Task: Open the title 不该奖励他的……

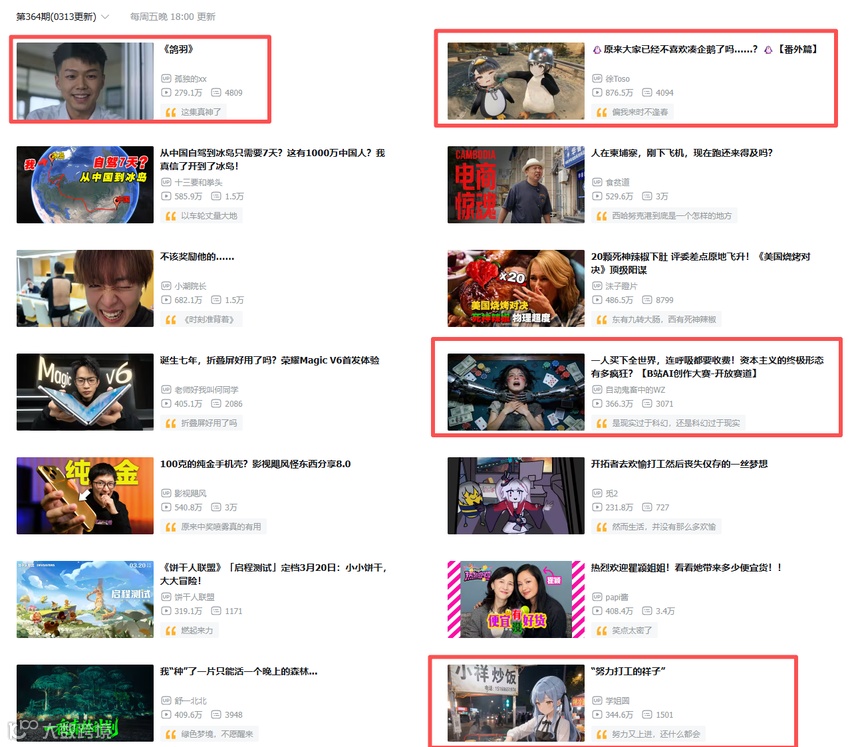Action: [197, 256]
